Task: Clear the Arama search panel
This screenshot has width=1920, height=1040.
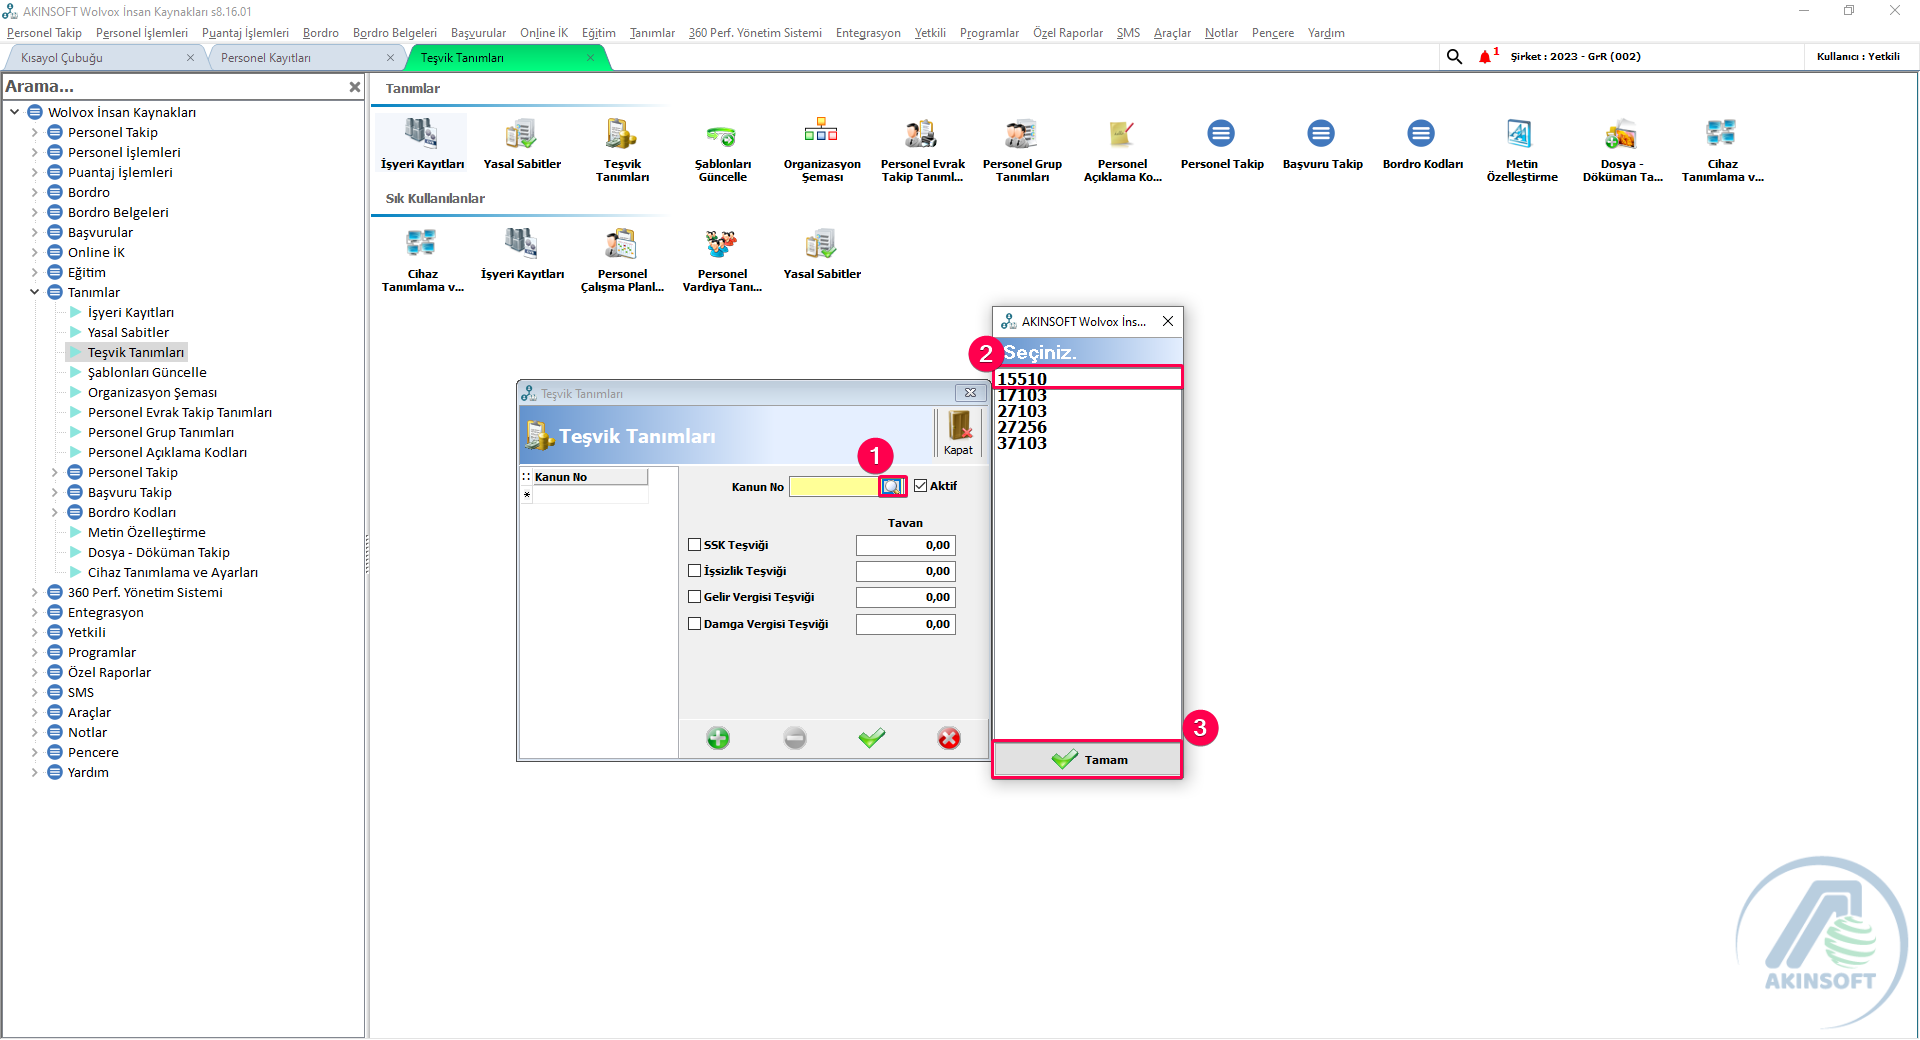Action: 354,87
